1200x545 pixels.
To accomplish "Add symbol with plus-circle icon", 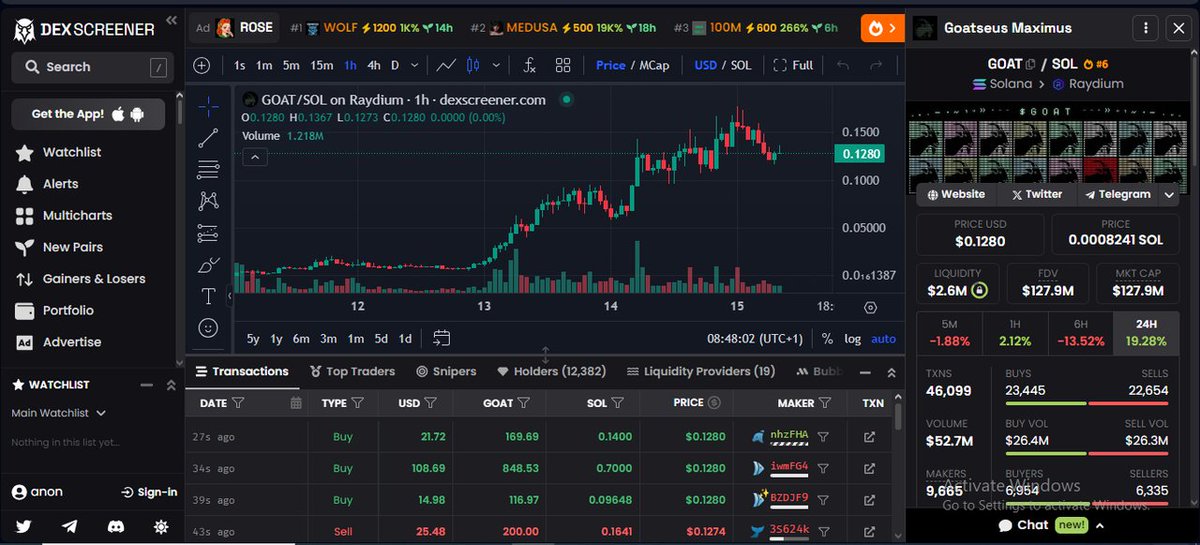I will (x=202, y=66).
